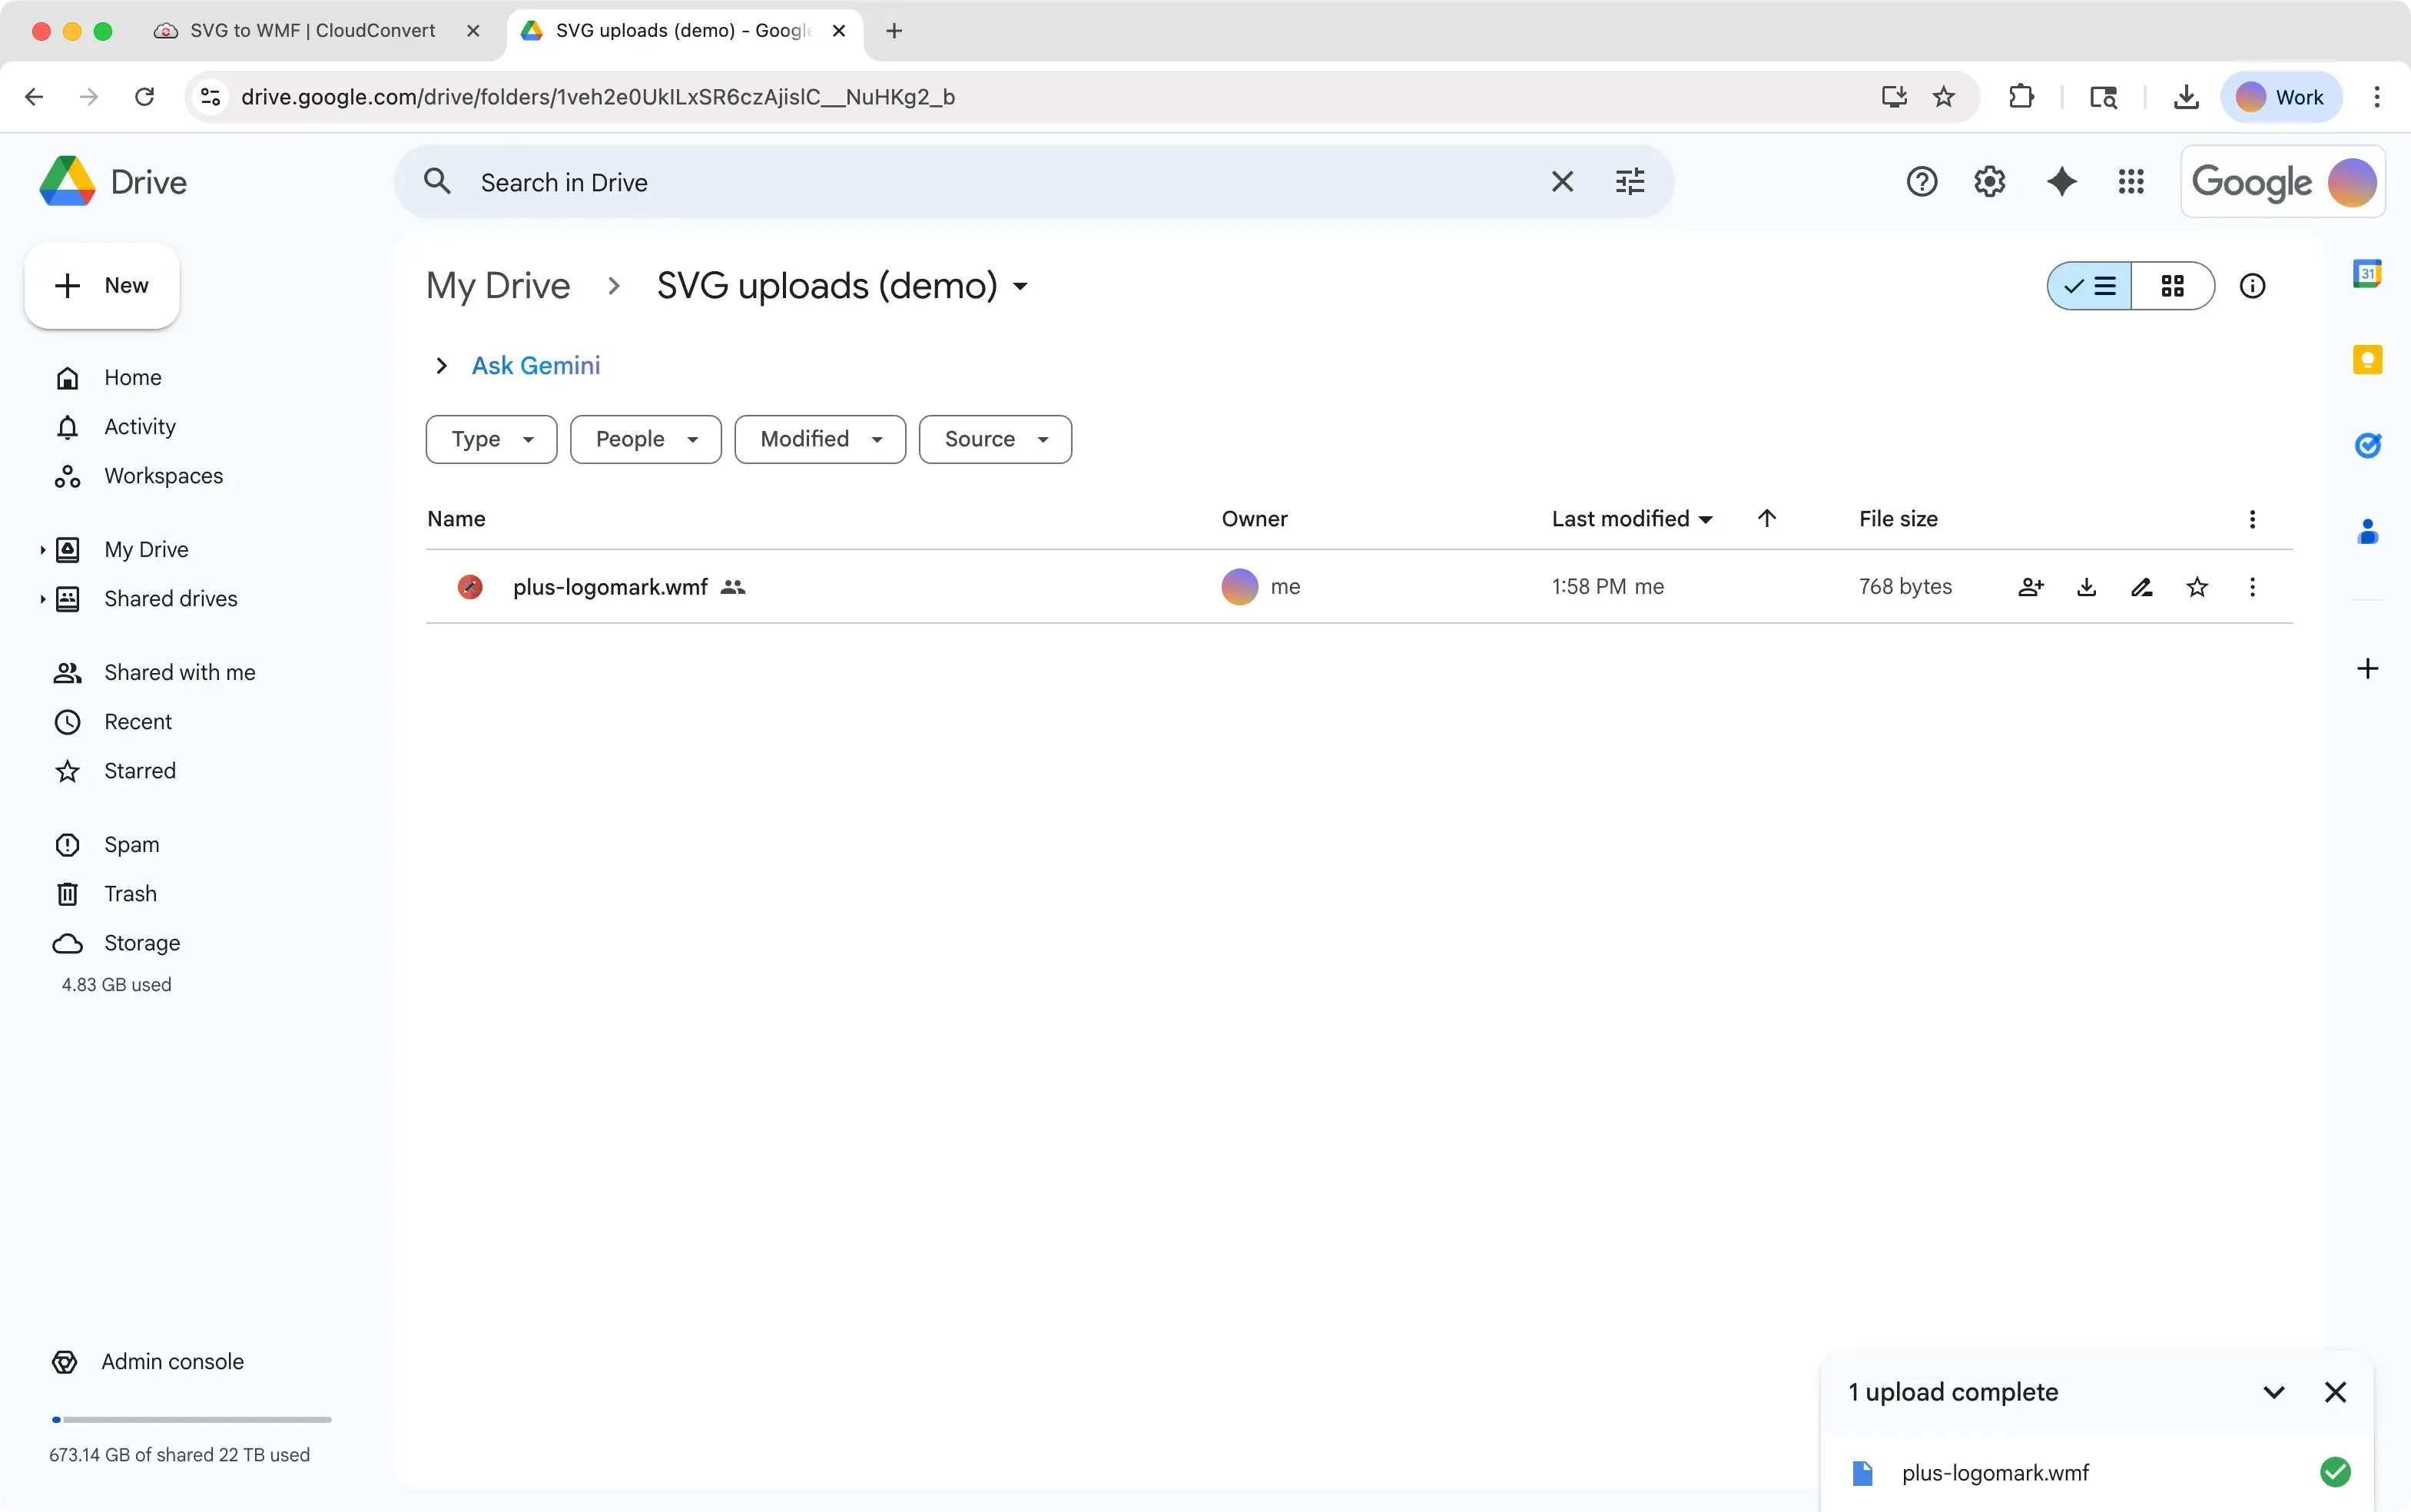Create a new item with the New button
This screenshot has height=1512, width=2411.
click(101, 285)
